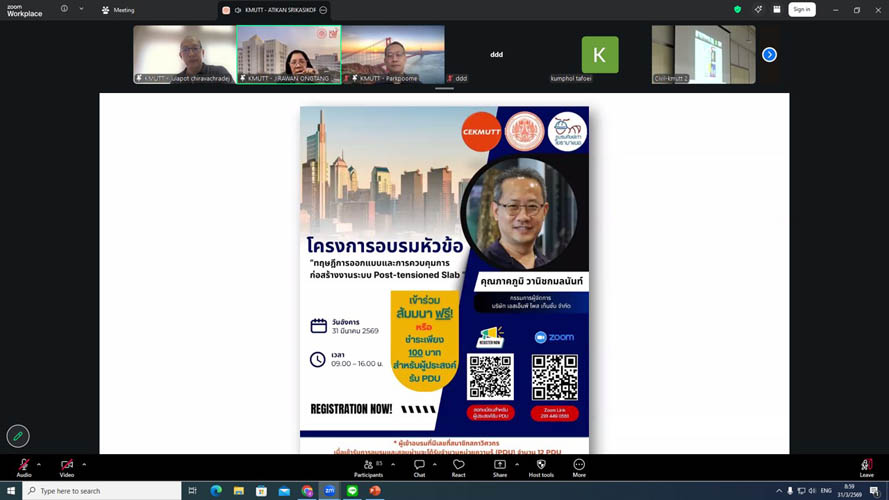
Task: Open the calendar icon beside Sign in
Action: (777, 10)
